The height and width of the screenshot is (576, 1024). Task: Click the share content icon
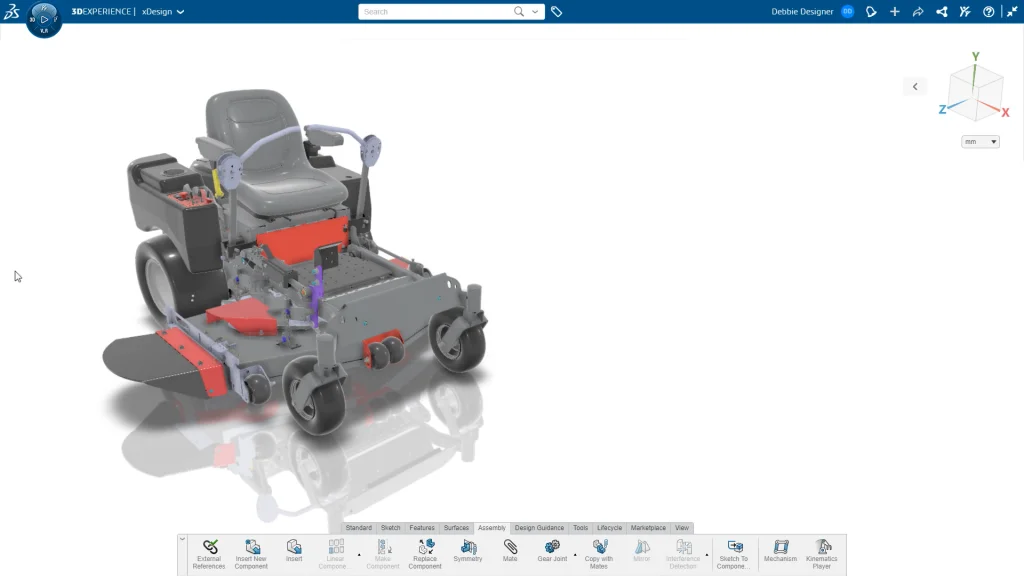pos(940,11)
